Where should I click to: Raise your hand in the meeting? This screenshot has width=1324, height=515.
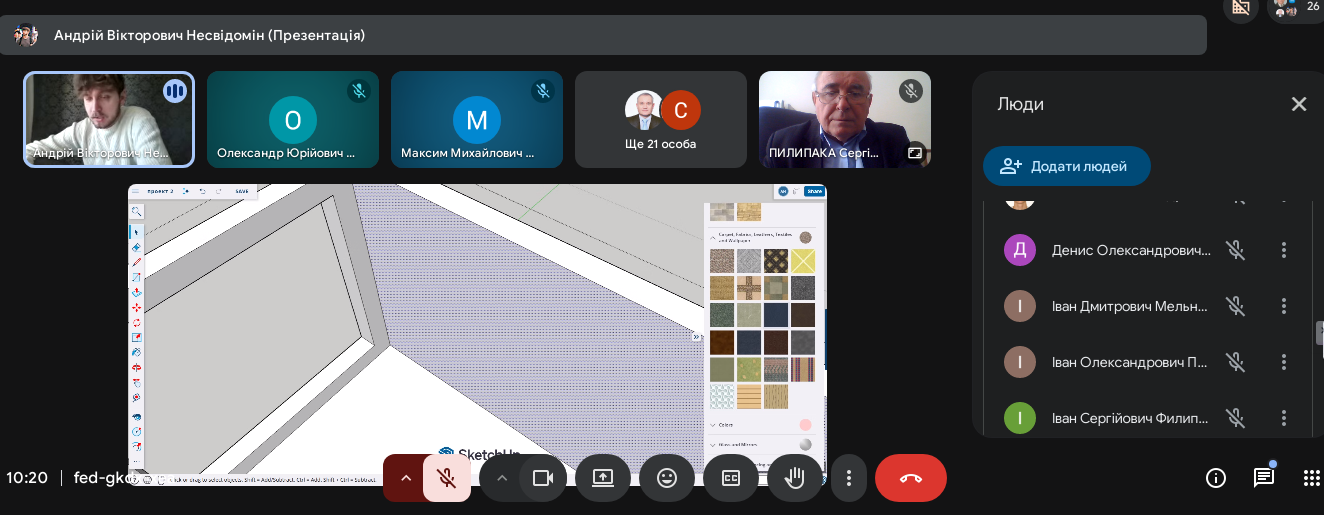795,478
